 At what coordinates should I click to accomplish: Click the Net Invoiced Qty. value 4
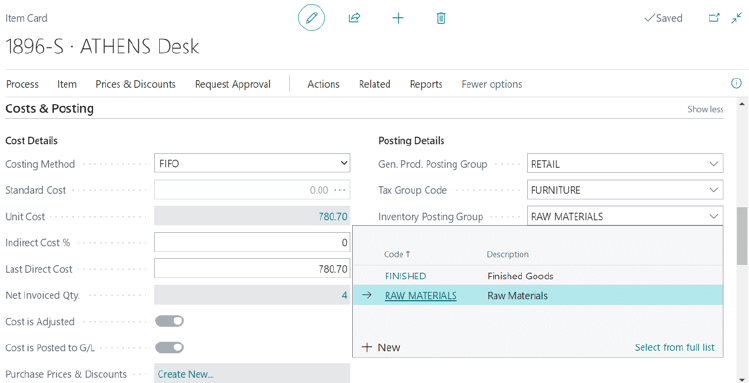(x=344, y=295)
